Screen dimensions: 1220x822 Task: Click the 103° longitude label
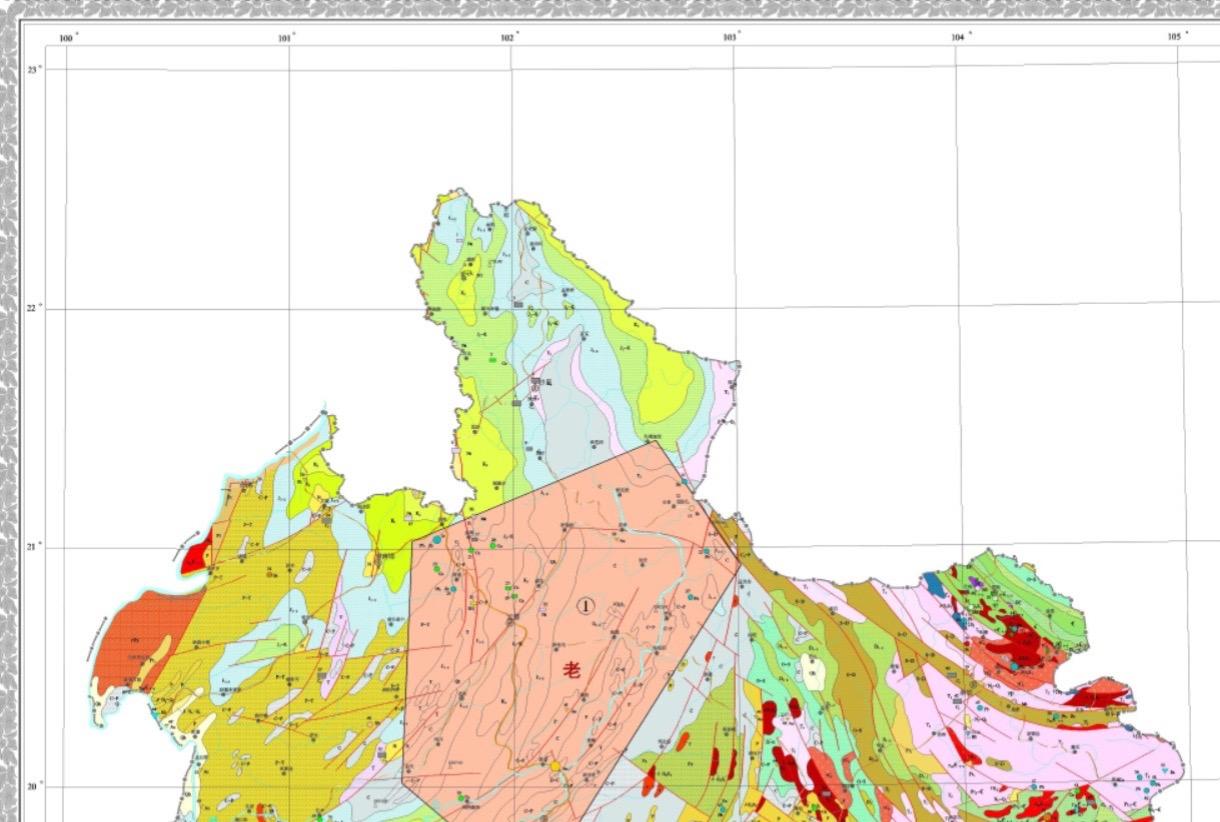pos(731,36)
